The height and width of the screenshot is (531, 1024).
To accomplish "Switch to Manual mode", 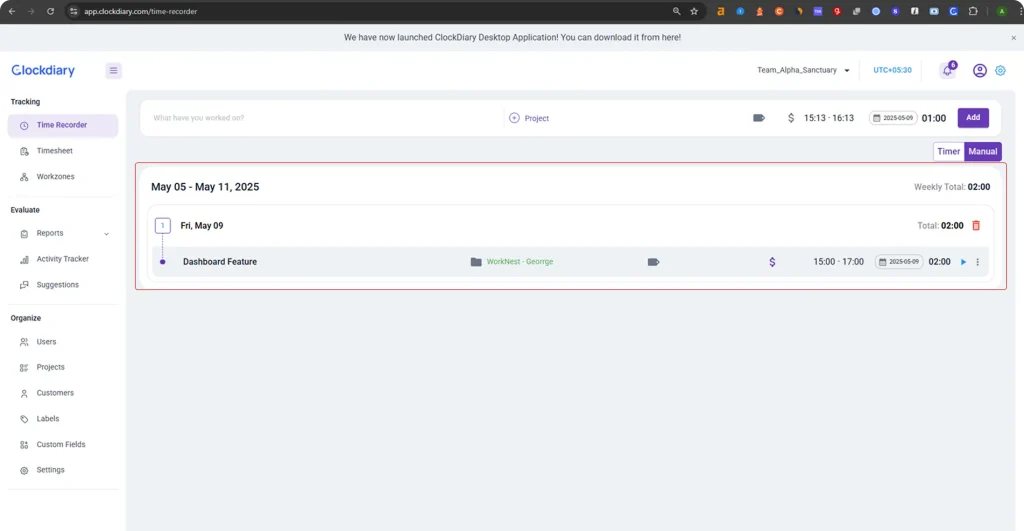I will click(x=982, y=152).
